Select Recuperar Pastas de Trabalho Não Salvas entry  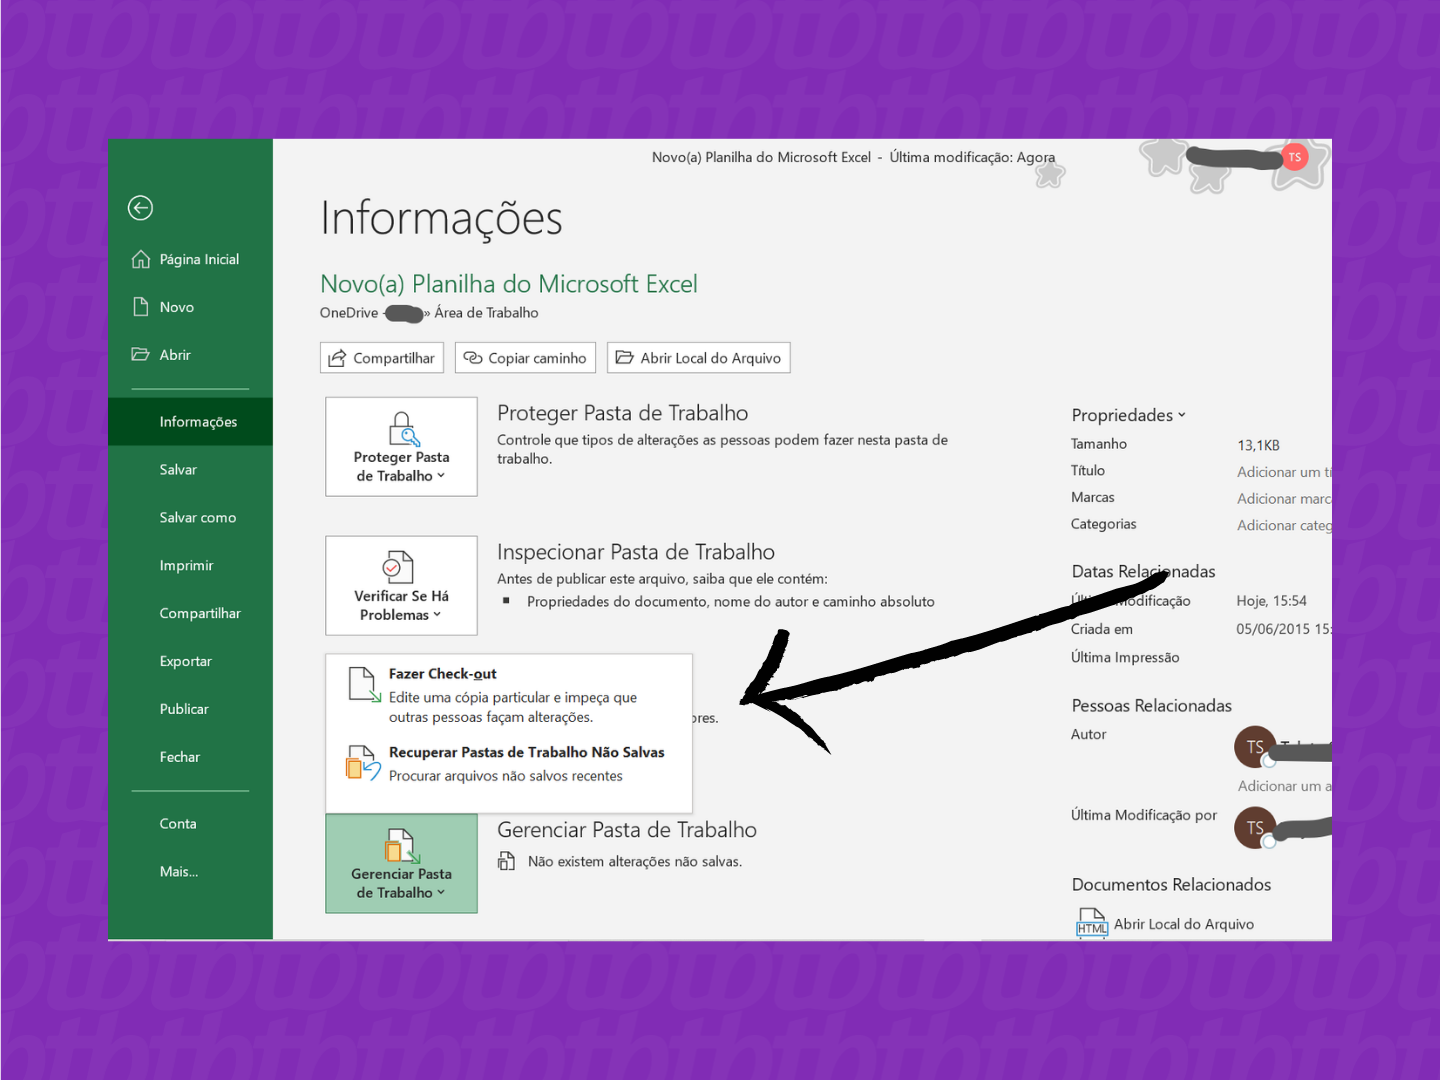click(x=509, y=764)
